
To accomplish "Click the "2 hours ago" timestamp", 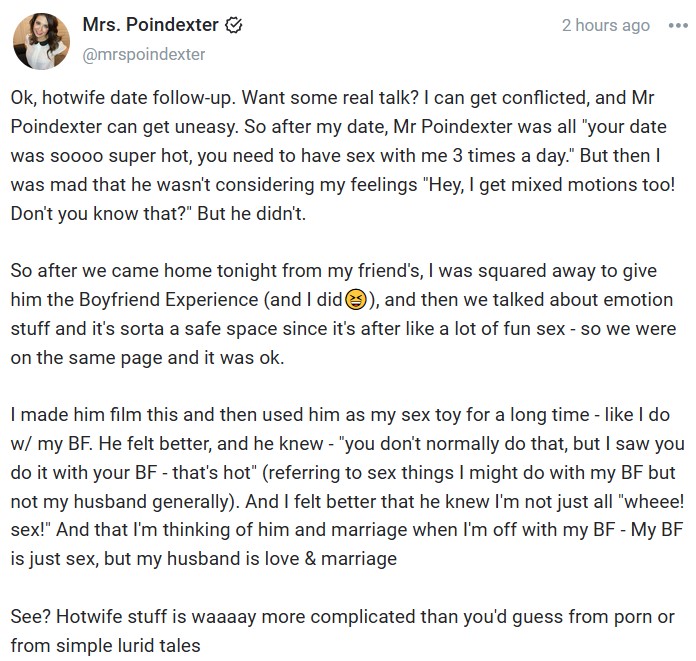I will click(605, 26).
